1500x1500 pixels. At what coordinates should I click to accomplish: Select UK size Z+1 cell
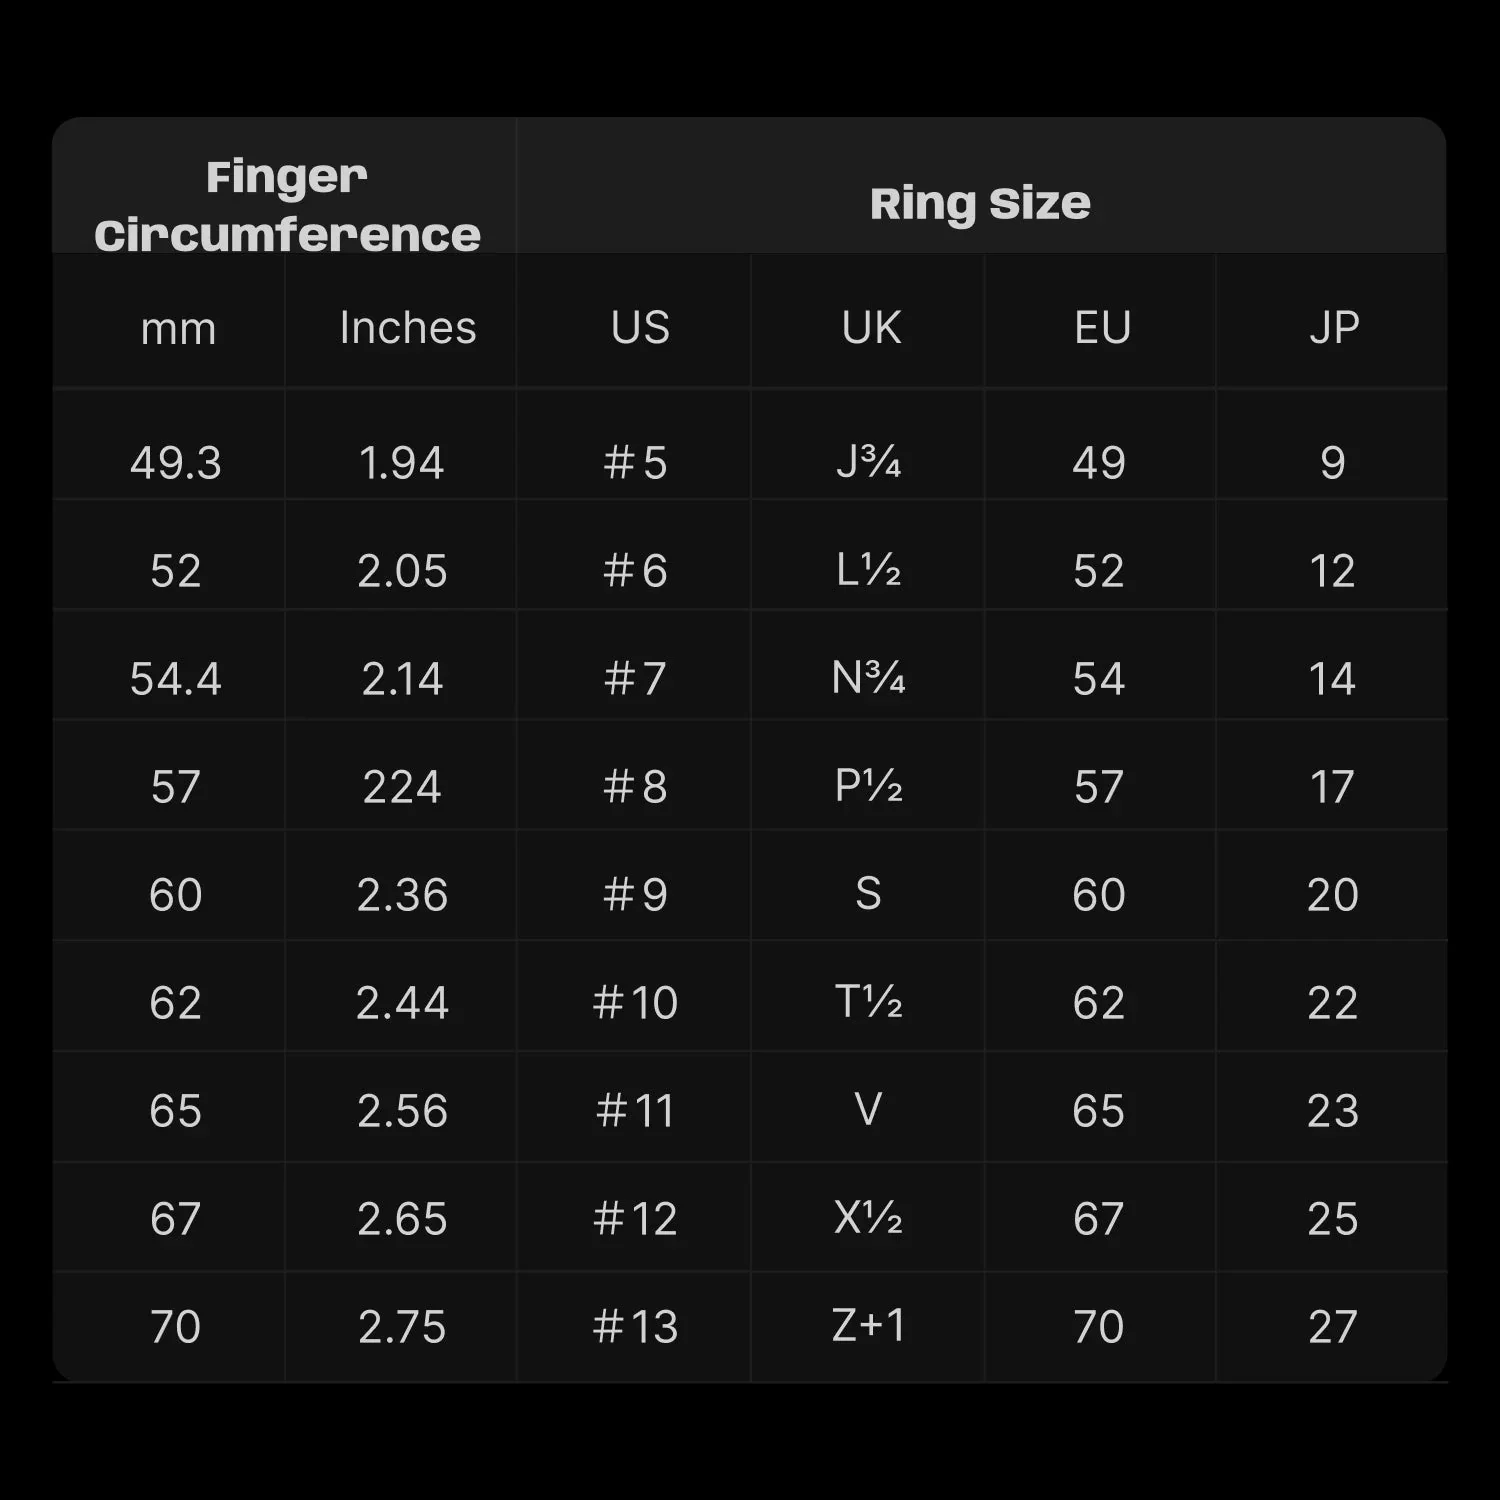tap(868, 1326)
